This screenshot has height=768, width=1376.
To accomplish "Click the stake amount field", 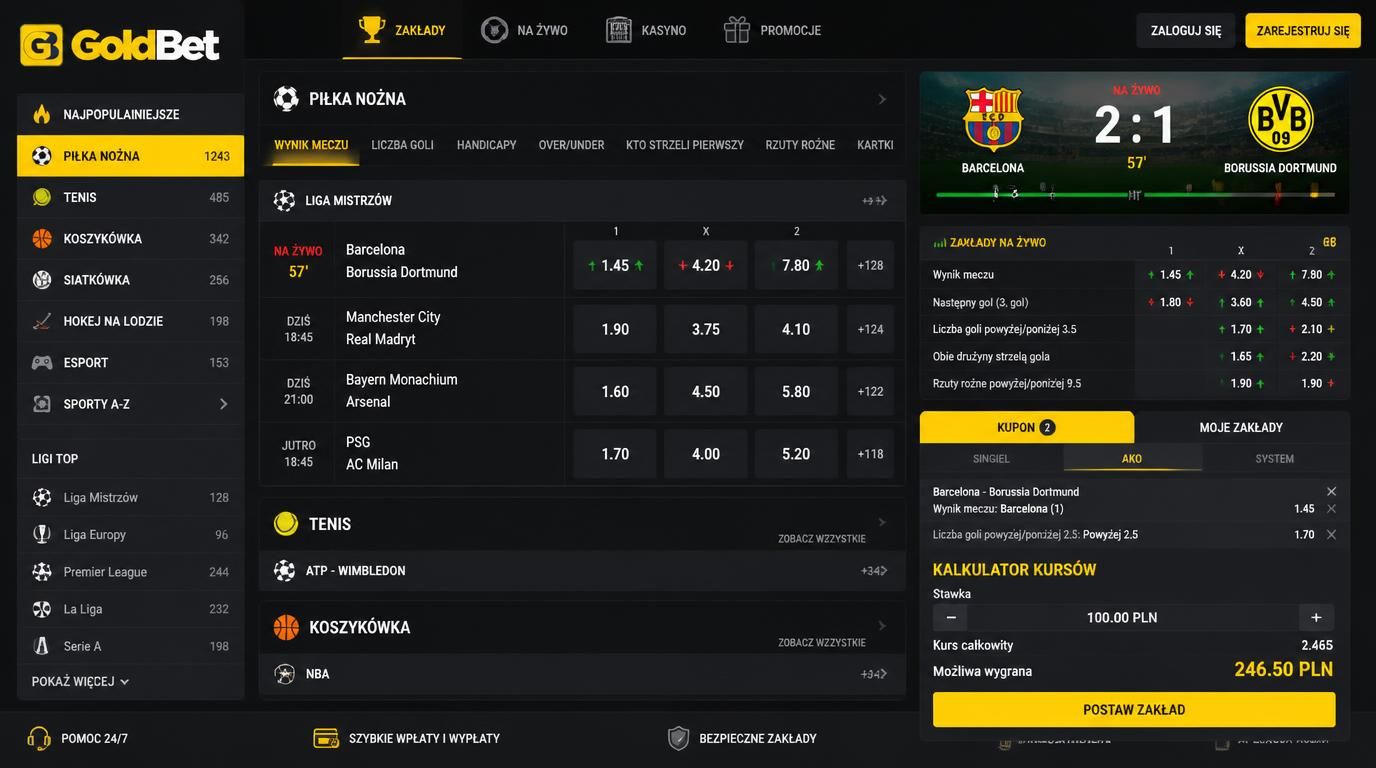I will [x=1122, y=618].
